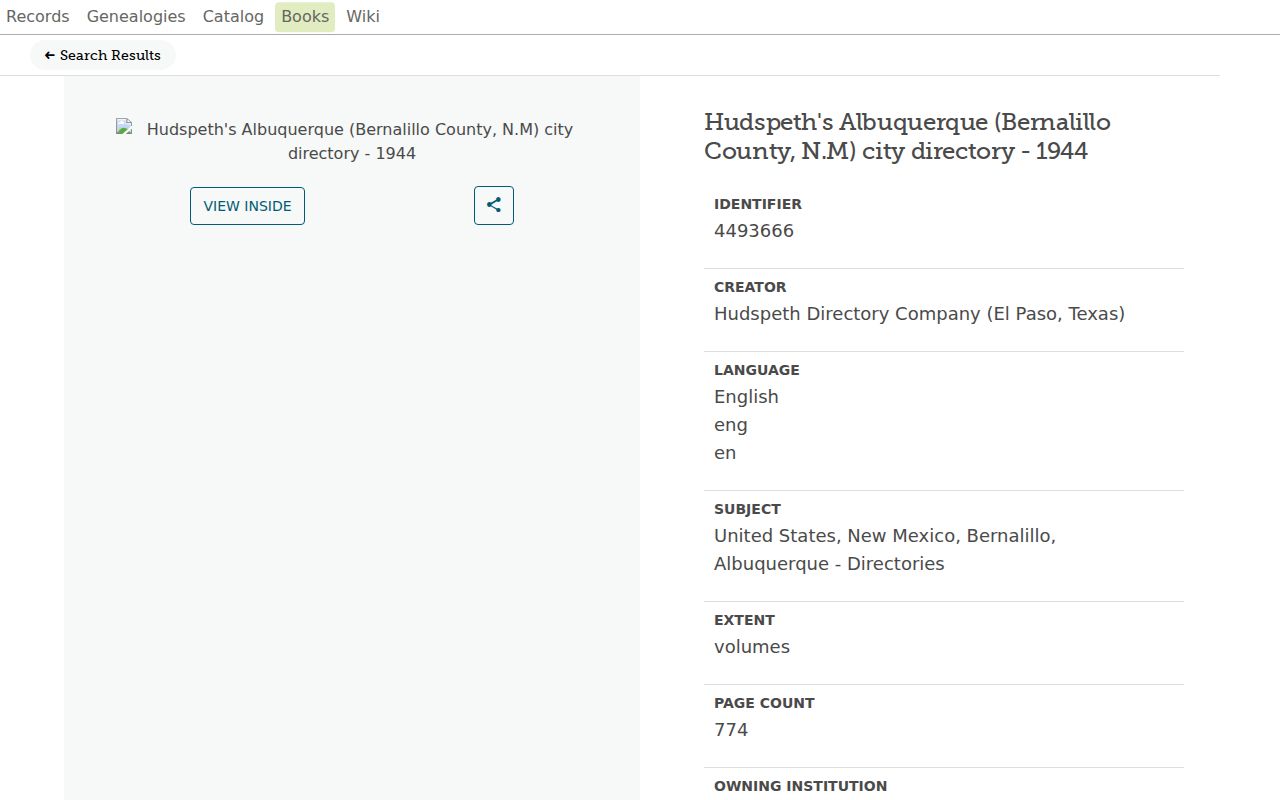Click the OWNING INSTITUTION label

(800, 786)
